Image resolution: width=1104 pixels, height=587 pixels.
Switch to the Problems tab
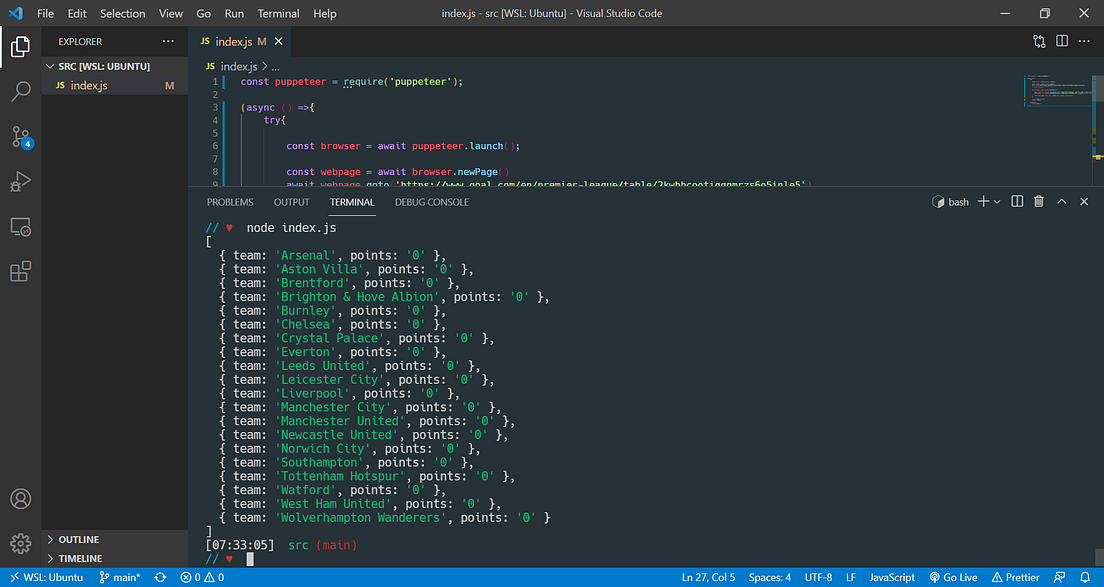230,202
